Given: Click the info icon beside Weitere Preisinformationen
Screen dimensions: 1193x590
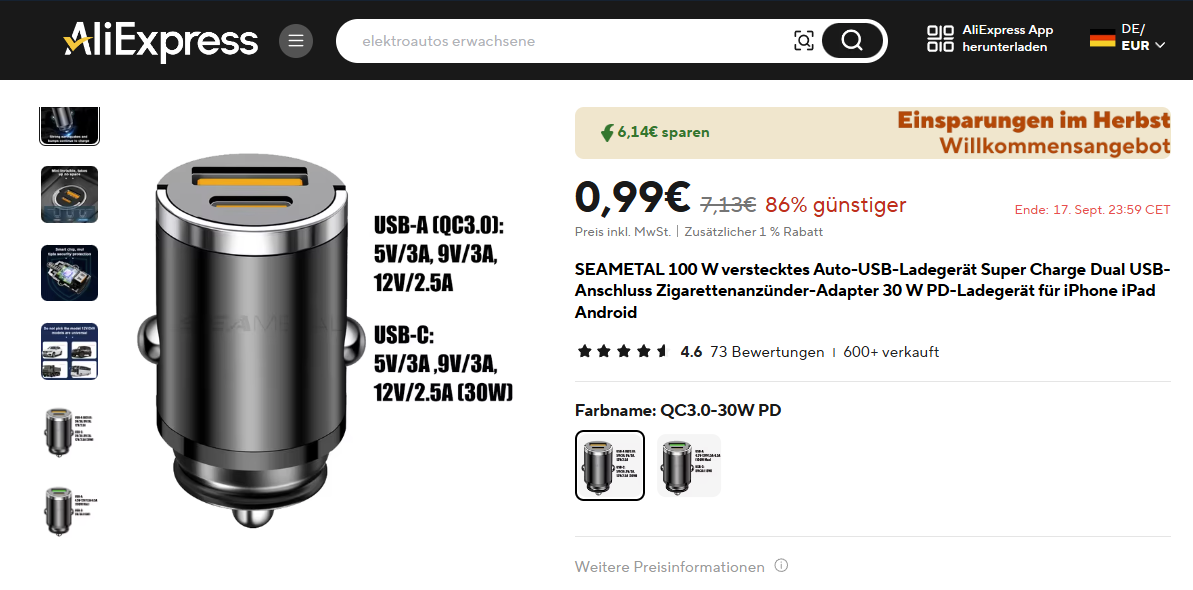Looking at the screenshot, I should coord(781,566).
